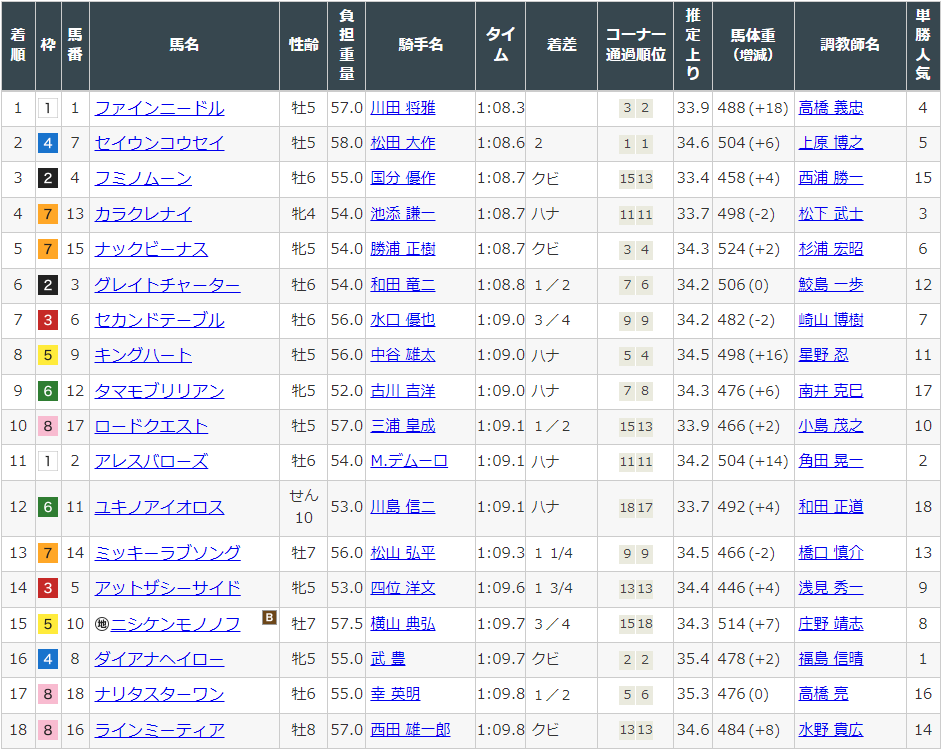Click black frame 2 badge in フミノムーン row

[48, 179]
